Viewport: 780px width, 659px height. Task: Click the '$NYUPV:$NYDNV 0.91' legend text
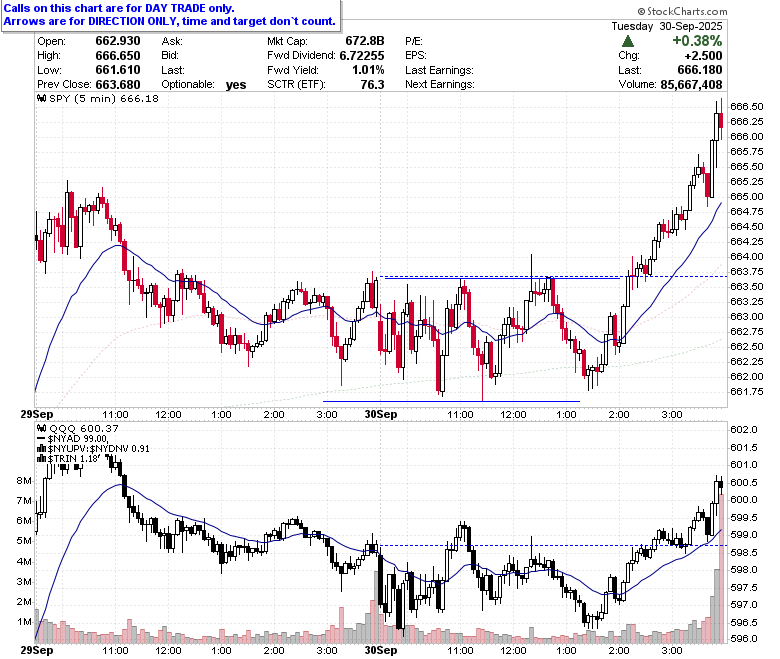tap(98, 448)
